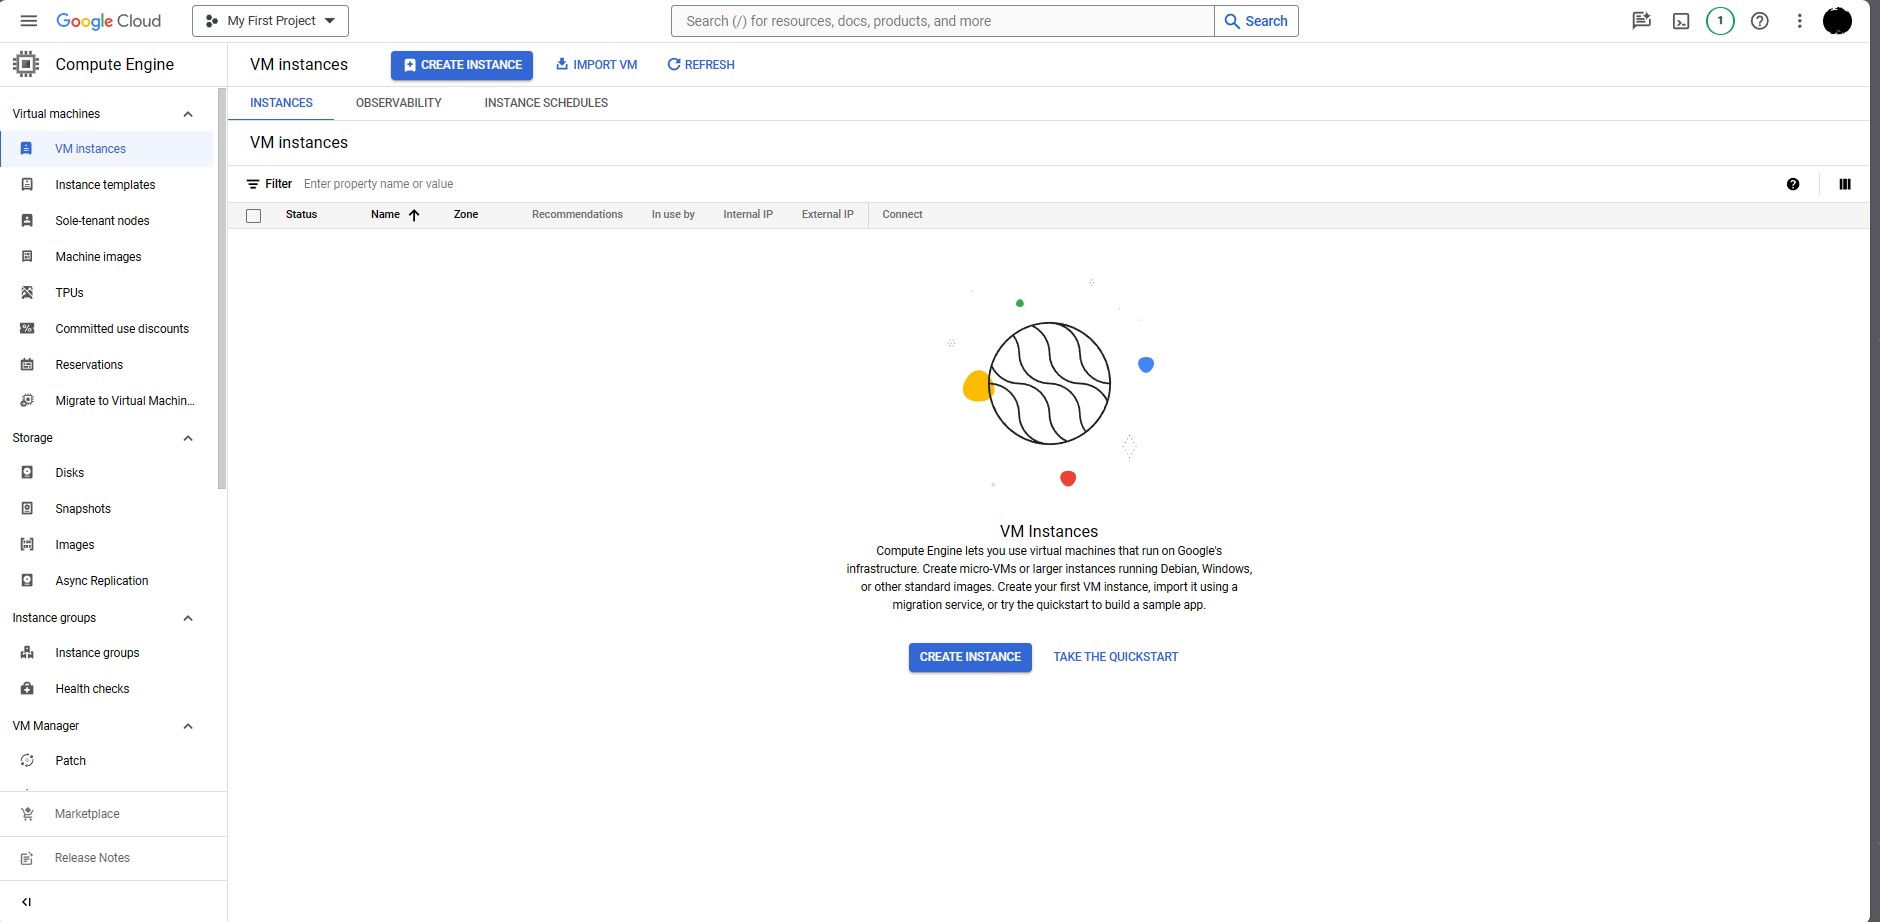This screenshot has height=922, width=1880.
Task: Collapse the Storage section
Action: pos(187,438)
